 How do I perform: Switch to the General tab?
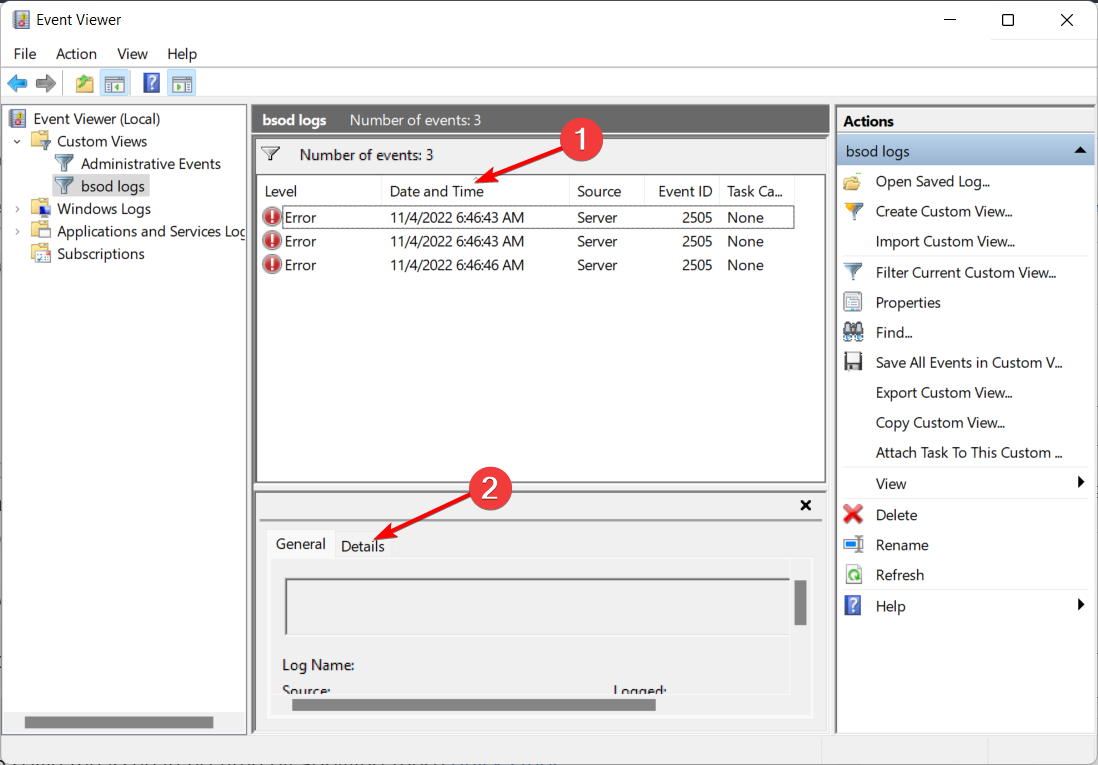300,544
